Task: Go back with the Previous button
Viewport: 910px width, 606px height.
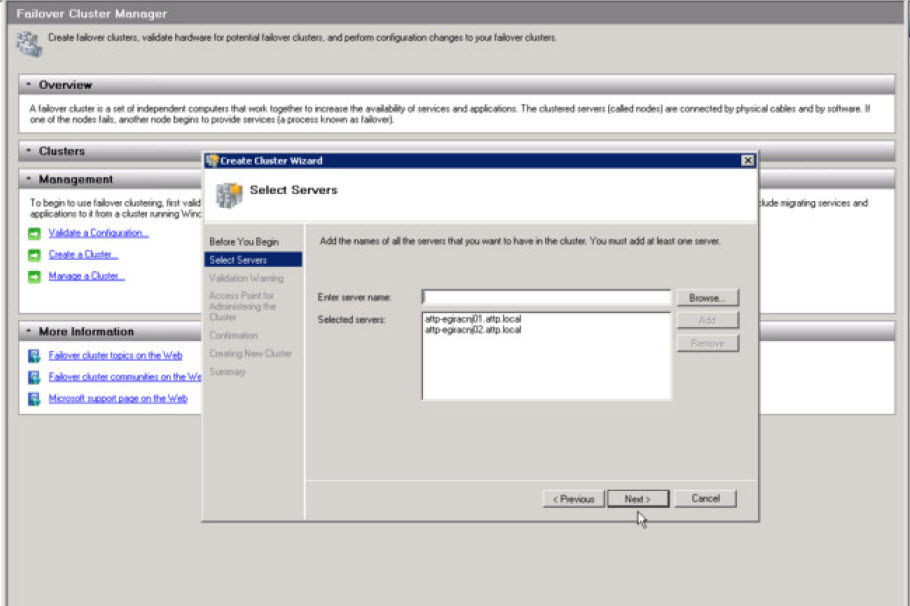Action: 573,499
